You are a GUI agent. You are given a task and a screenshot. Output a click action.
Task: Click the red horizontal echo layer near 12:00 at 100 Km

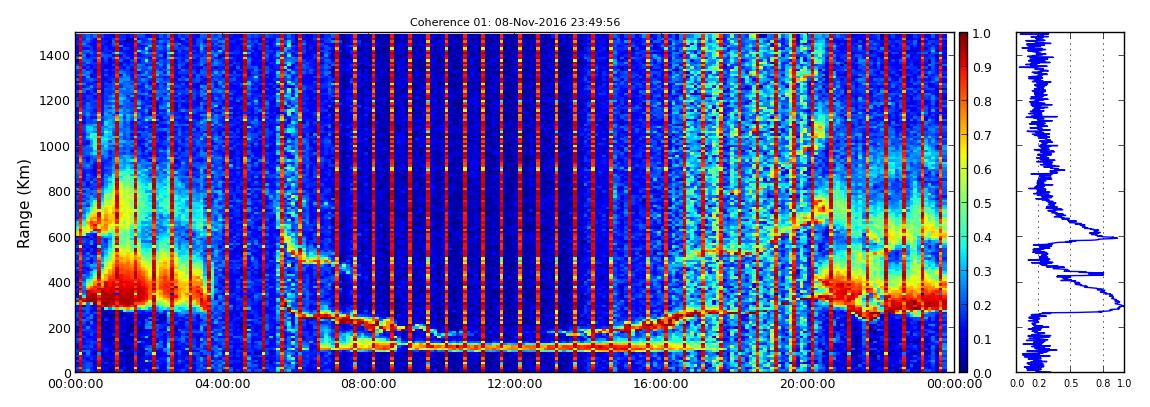tap(513, 347)
